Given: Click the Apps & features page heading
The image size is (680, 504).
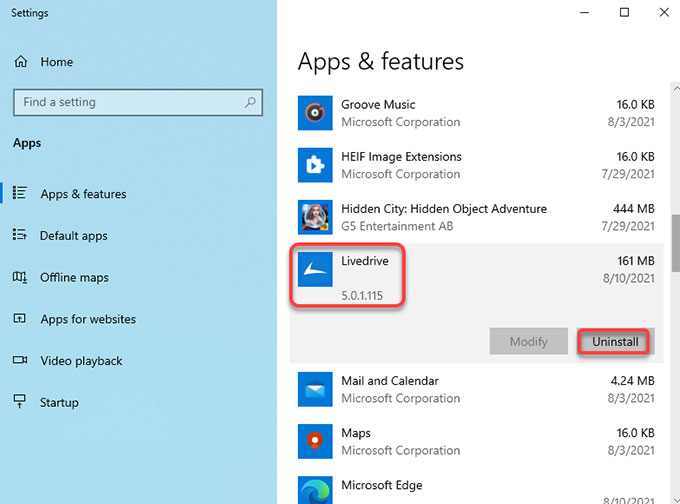Looking at the screenshot, I should 380,61.
